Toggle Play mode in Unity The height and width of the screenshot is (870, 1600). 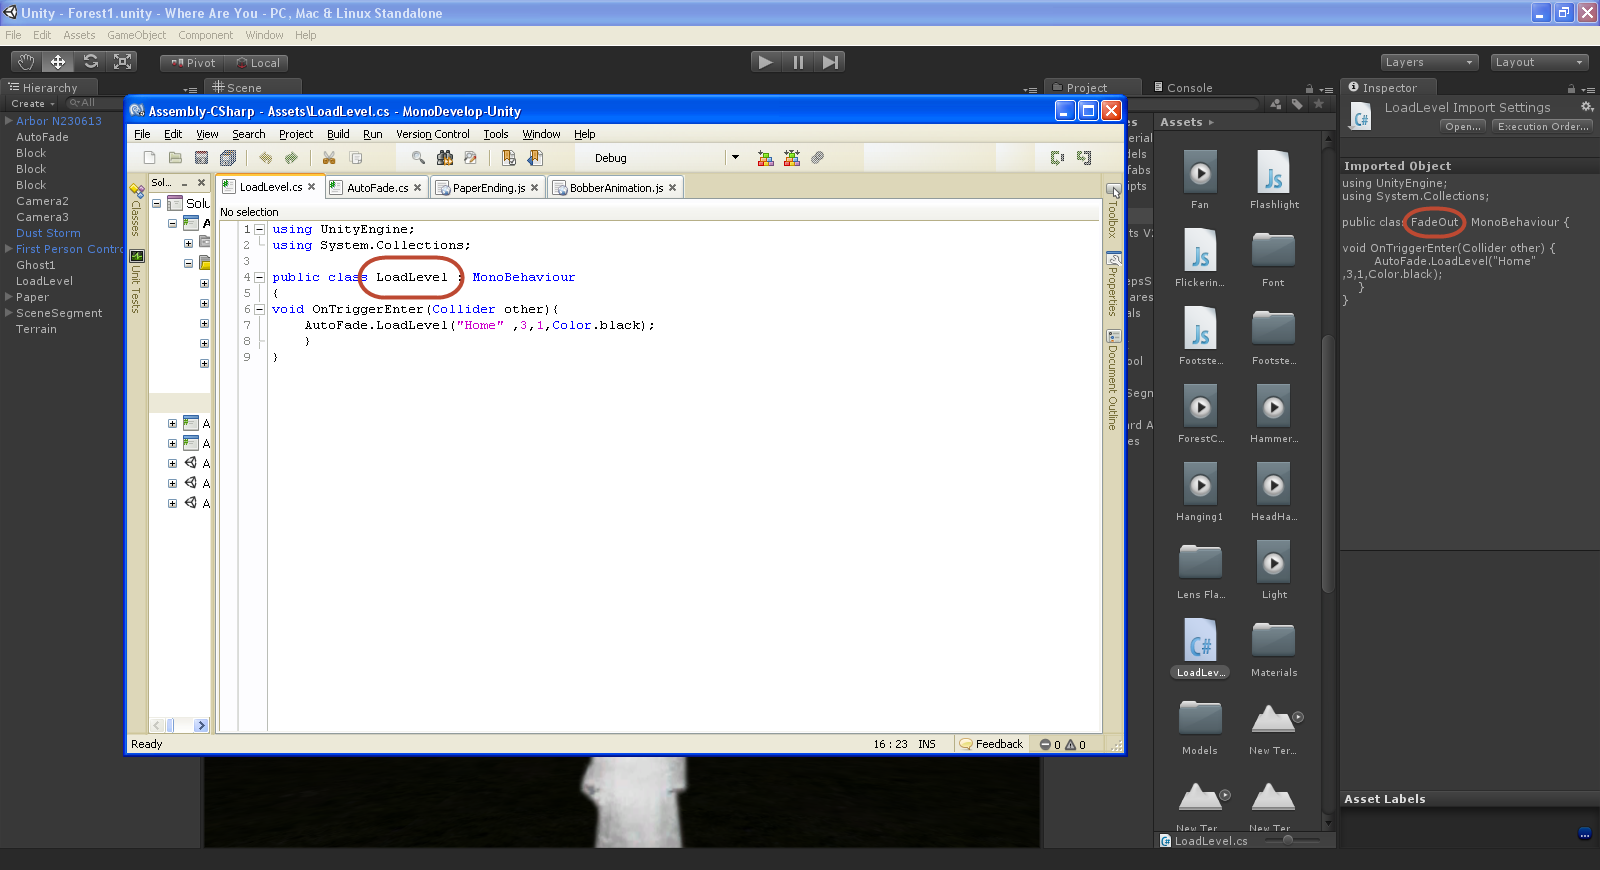coord(766,62)
